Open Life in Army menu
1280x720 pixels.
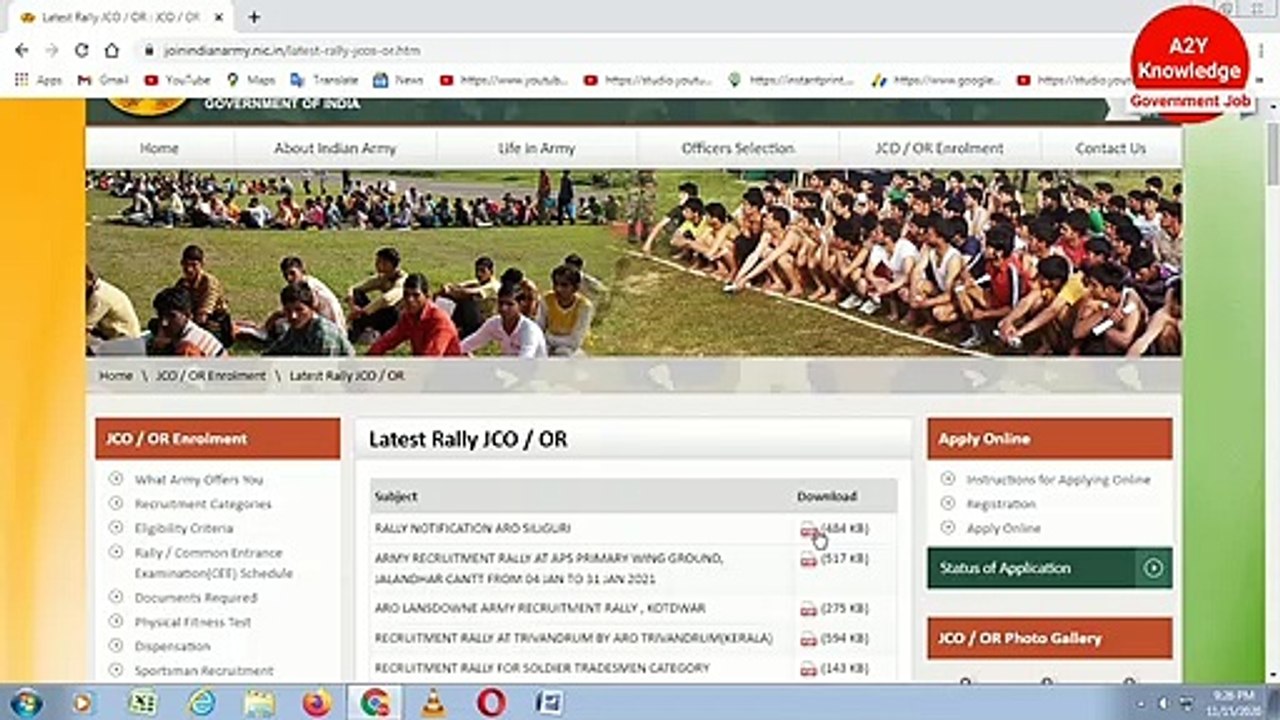537,148
